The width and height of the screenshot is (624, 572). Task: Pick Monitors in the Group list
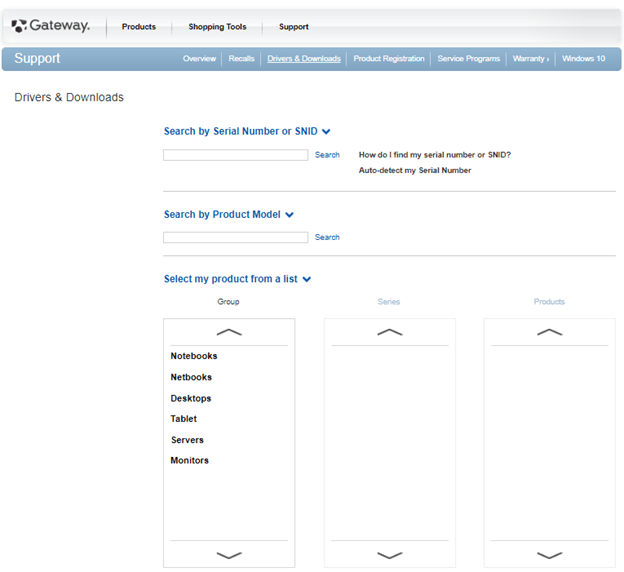[189, 460]
